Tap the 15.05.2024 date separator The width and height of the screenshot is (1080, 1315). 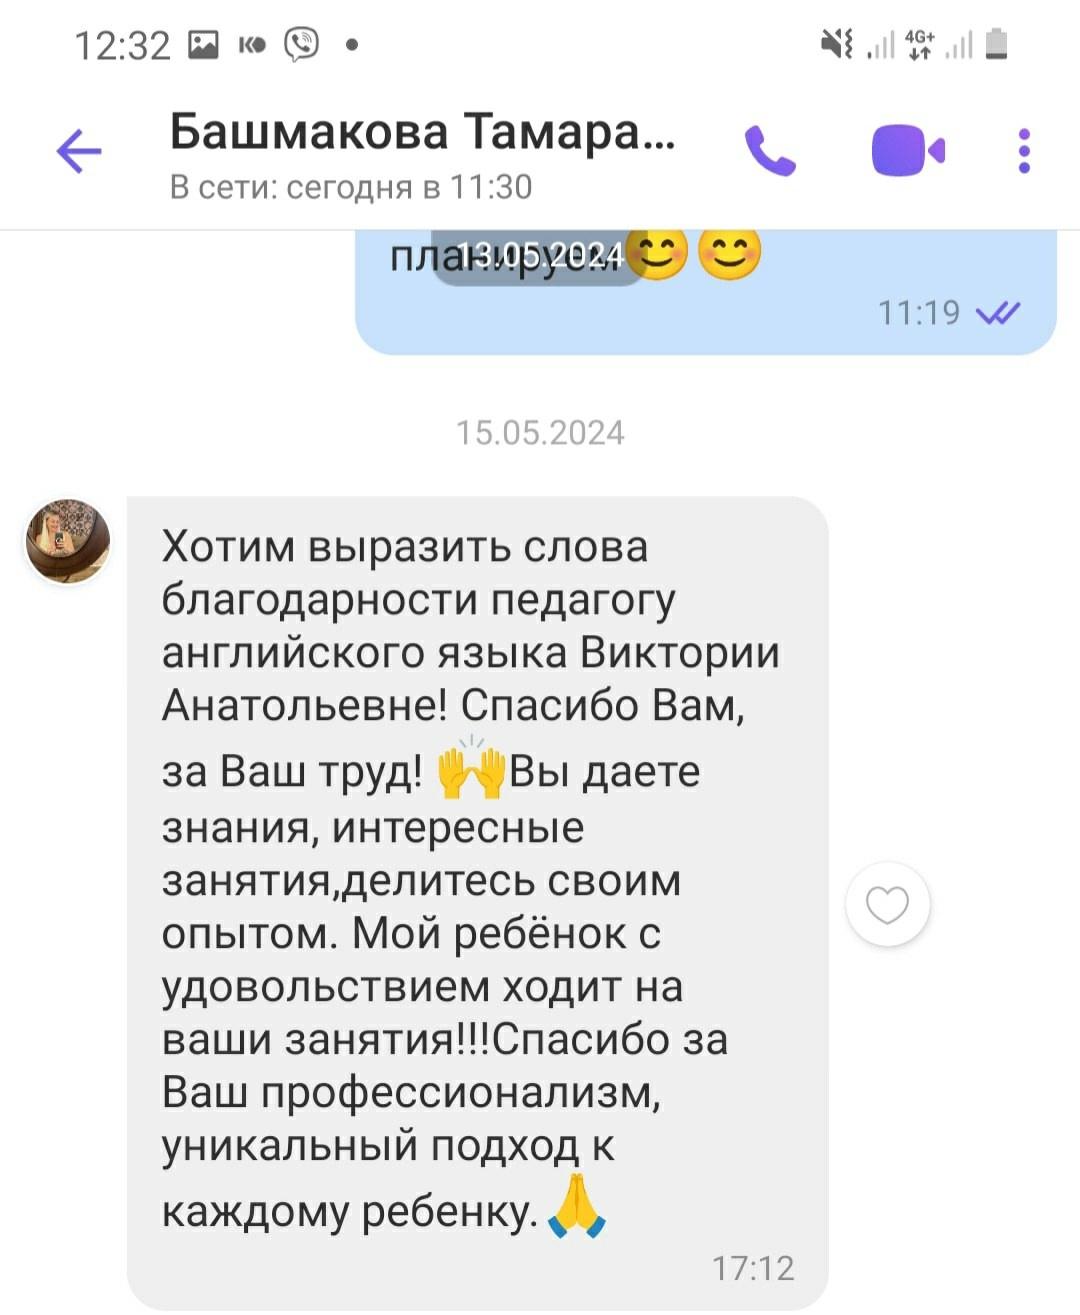[x=540, y=432]
